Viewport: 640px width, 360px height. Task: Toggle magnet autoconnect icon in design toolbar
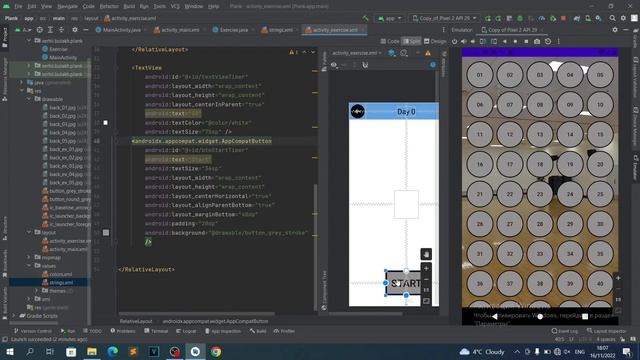[x=365, y=65]
